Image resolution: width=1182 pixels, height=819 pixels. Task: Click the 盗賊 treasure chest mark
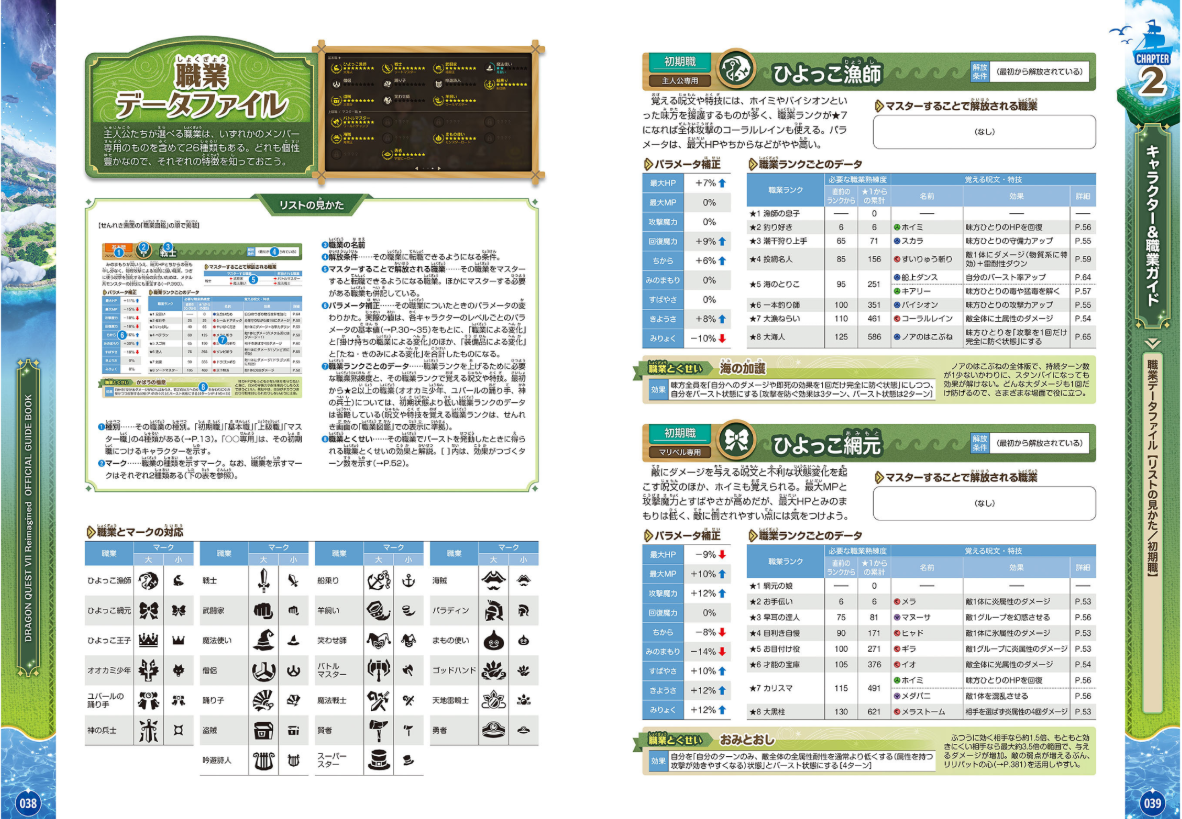[263, 730]
